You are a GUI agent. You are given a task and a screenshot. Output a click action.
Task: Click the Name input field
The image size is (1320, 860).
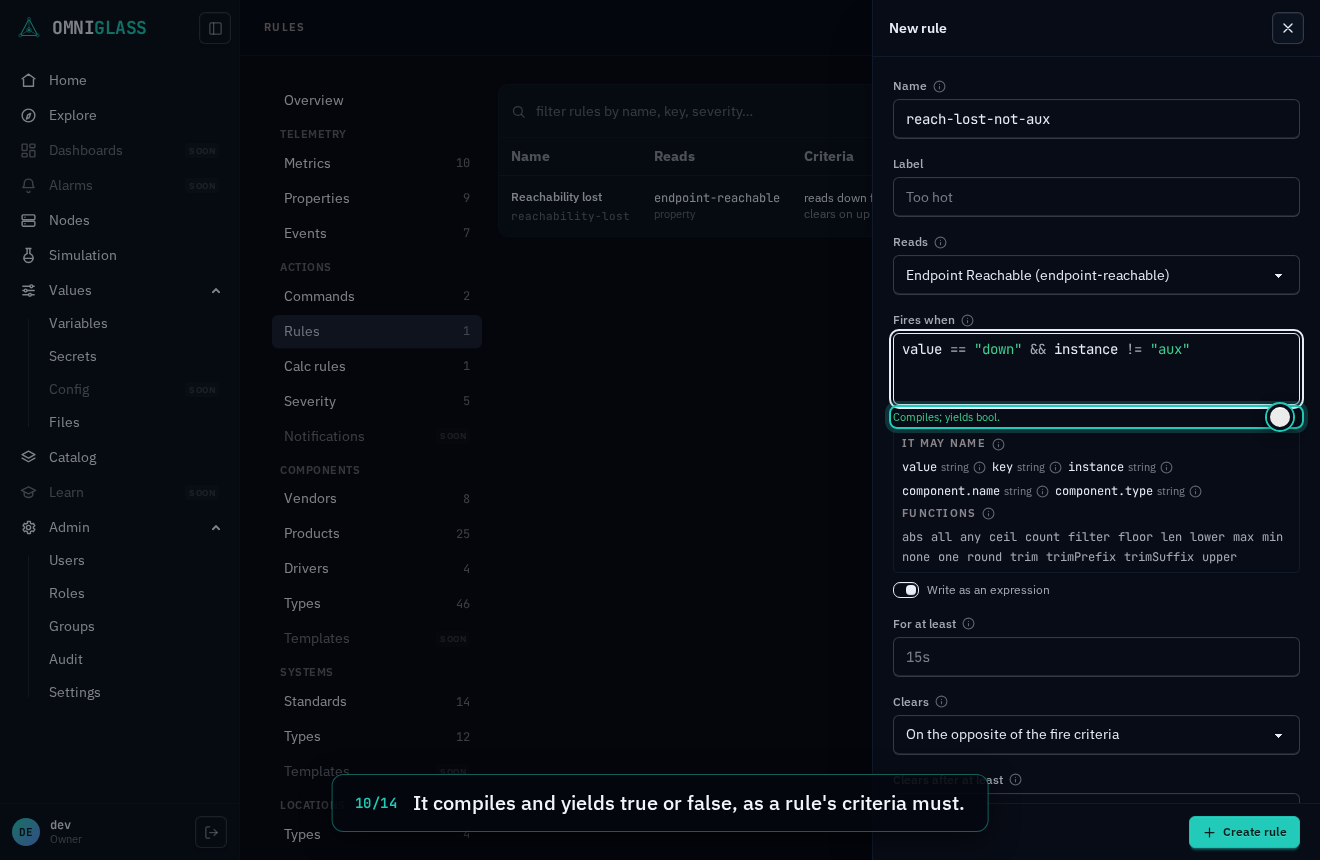pyautogui.click(x=1096, y=119)
